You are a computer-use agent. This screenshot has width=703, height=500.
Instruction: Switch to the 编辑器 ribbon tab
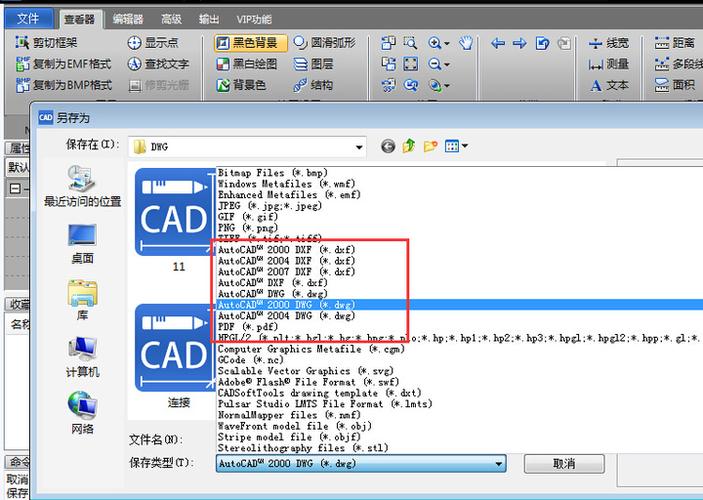tap(128, 19)
